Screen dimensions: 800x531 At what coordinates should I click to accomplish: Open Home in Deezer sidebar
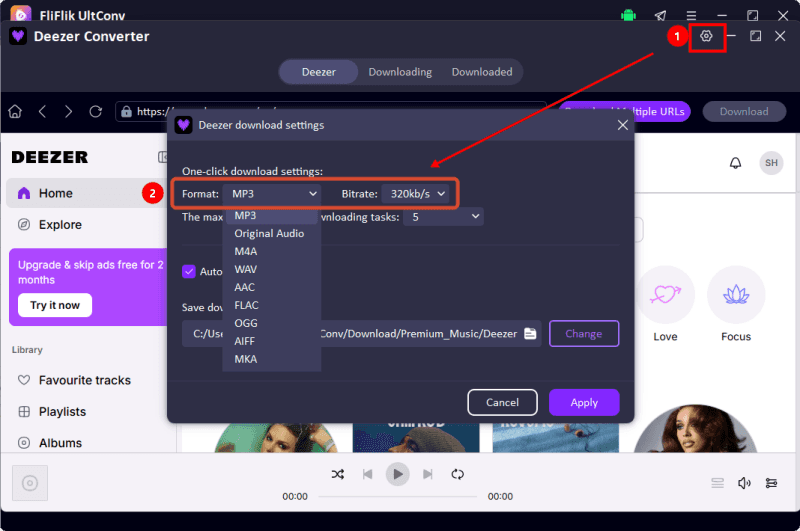pyautogui.click(x=87, y=193)
